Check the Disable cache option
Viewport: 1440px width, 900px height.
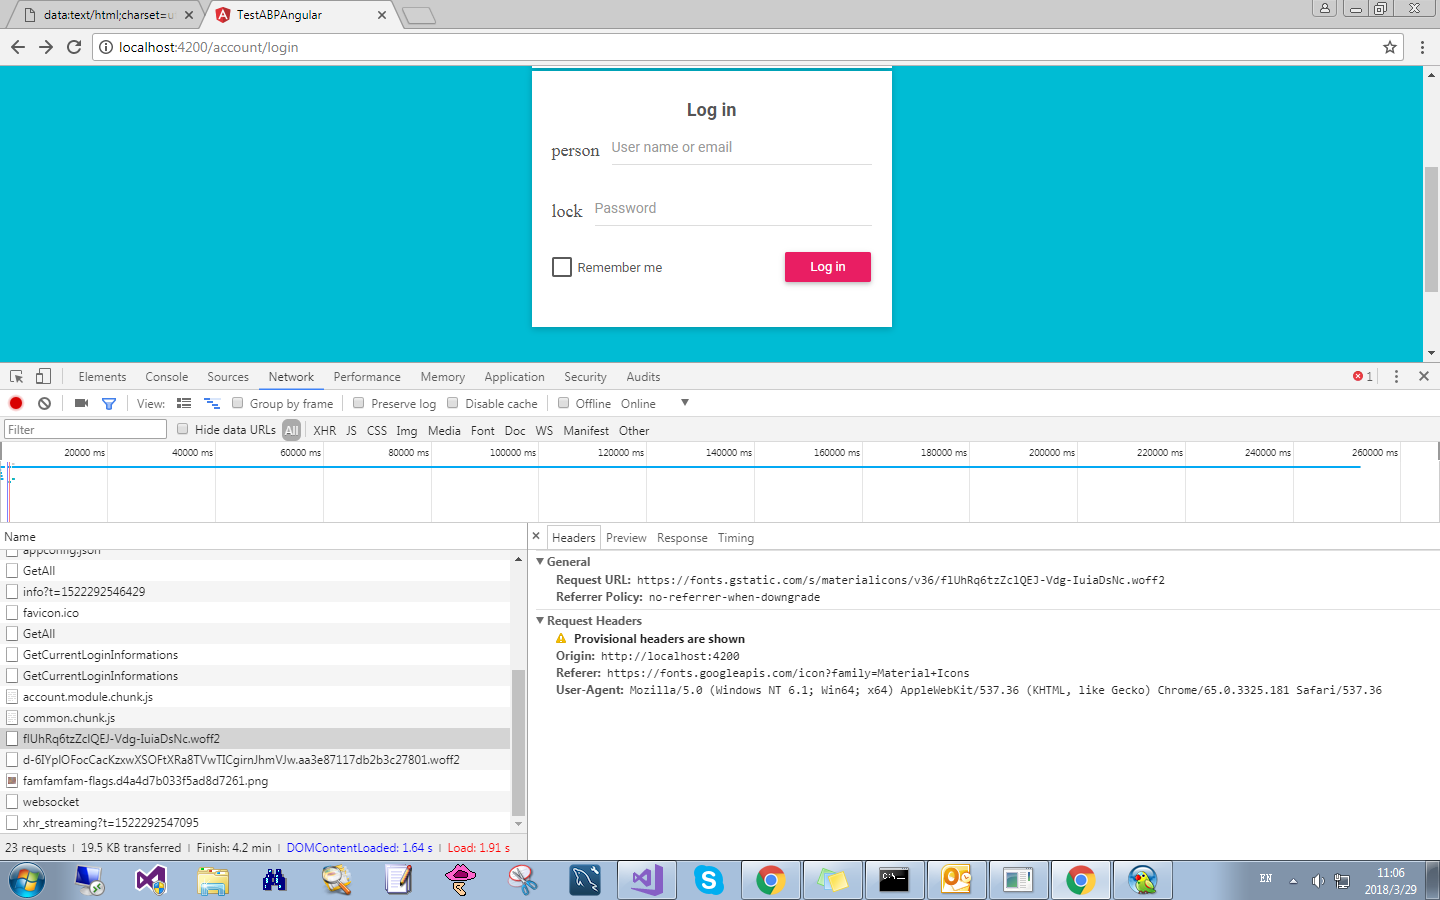point(452,402)
